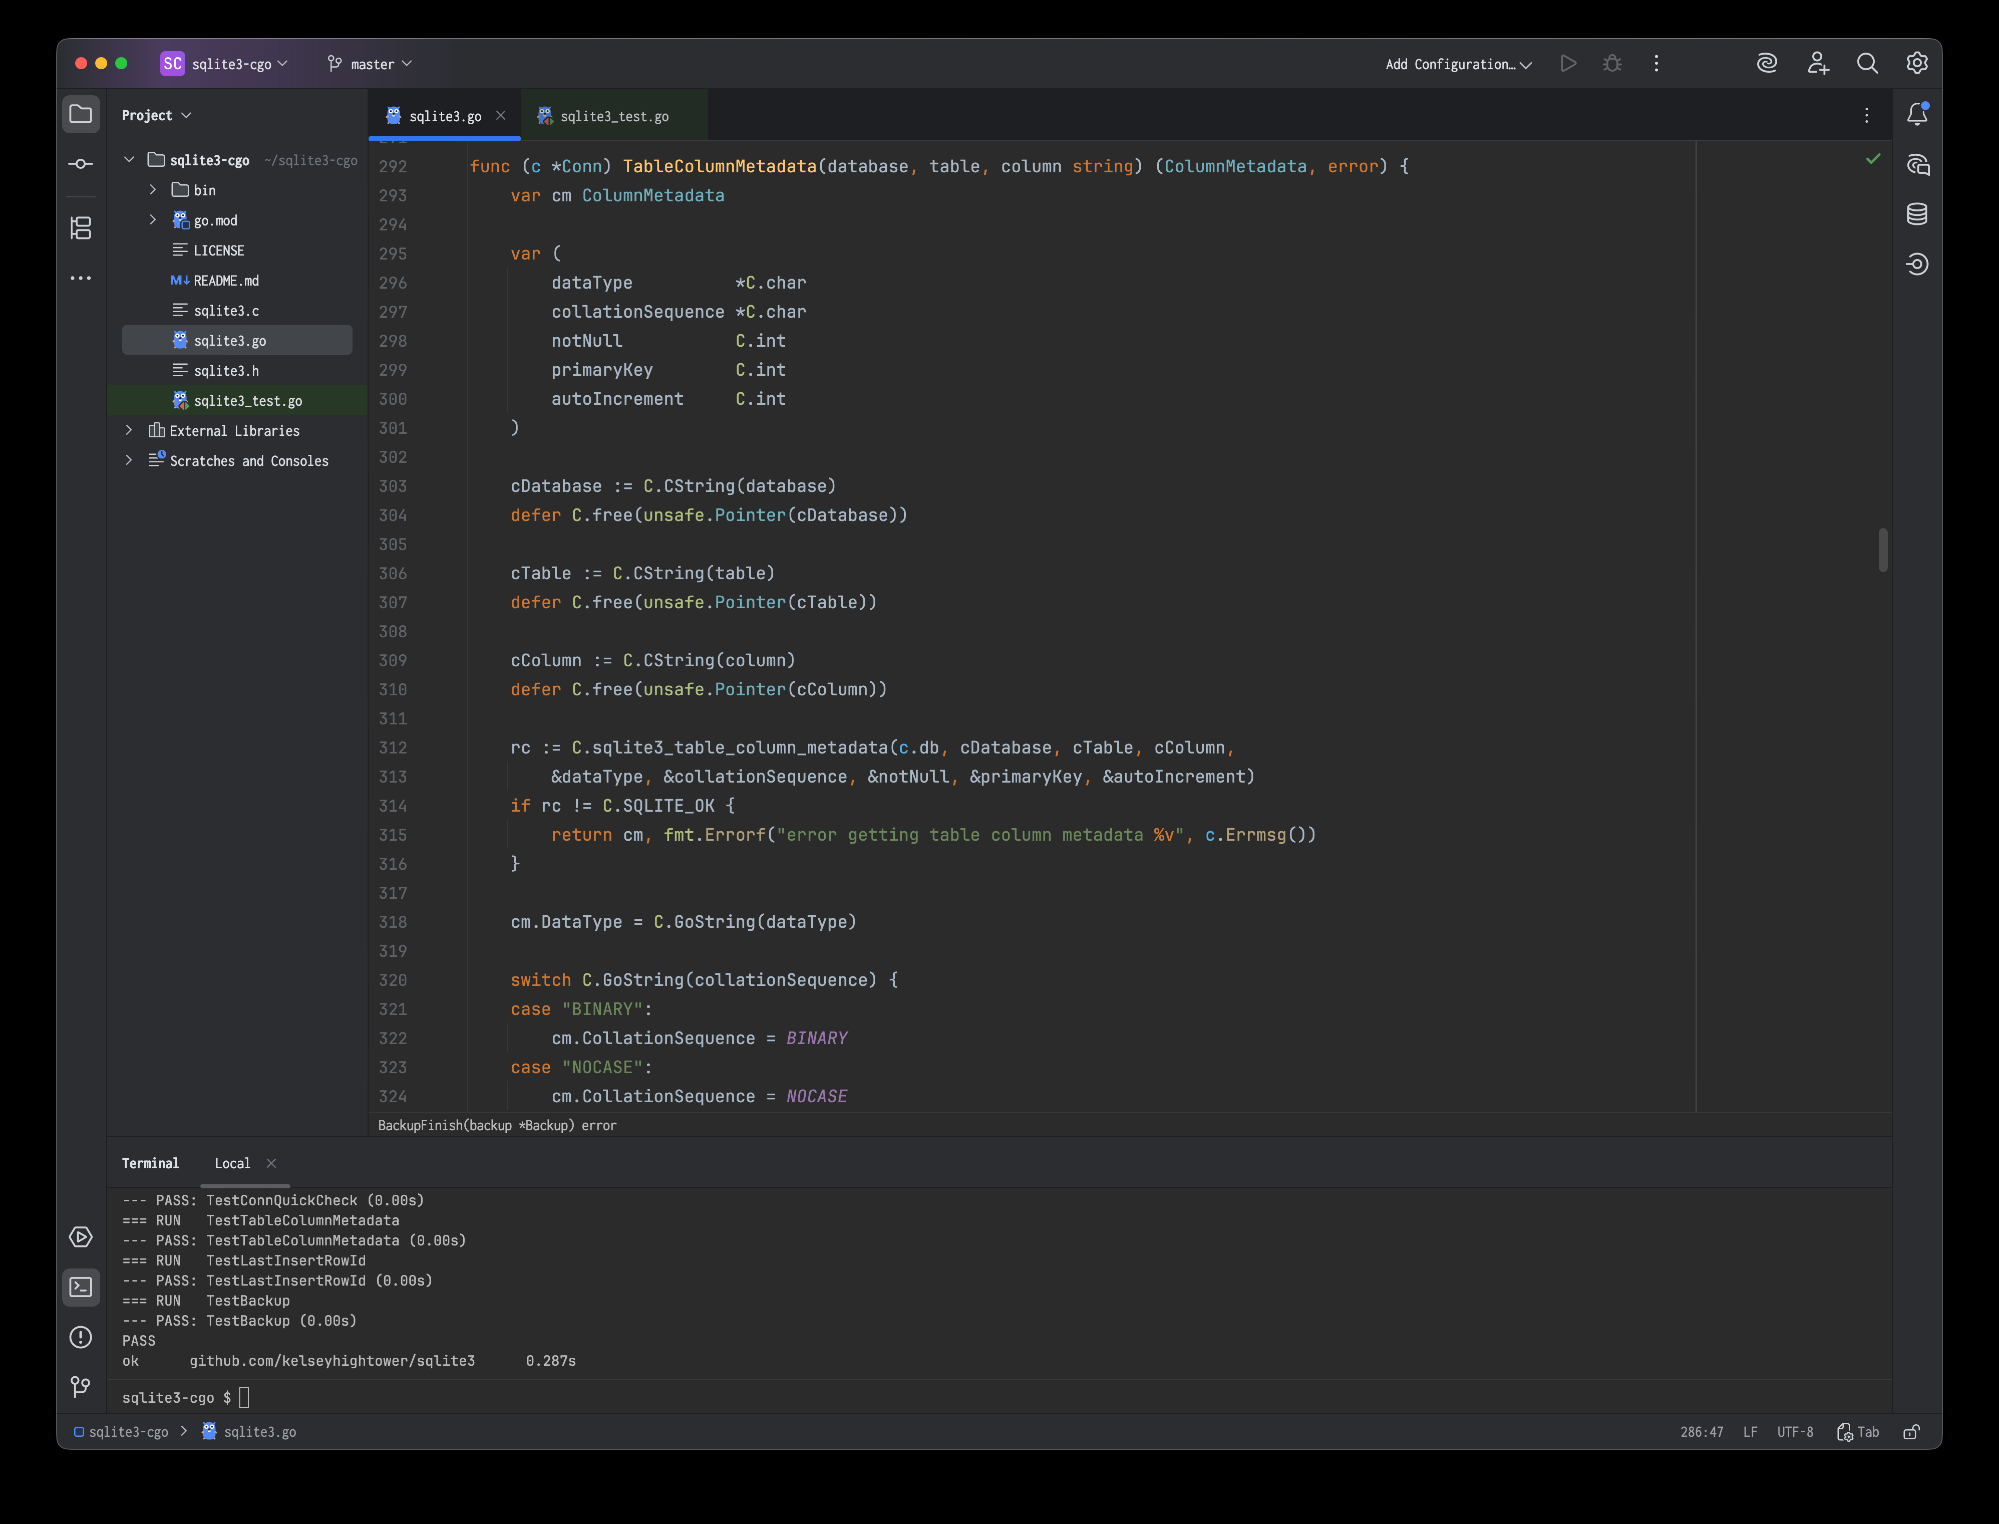Image resolution: width=1999 pixels, height=1524 pixels.
Task: Click the UTF-8 encoding in status bar
Action: (1794, 1432)
